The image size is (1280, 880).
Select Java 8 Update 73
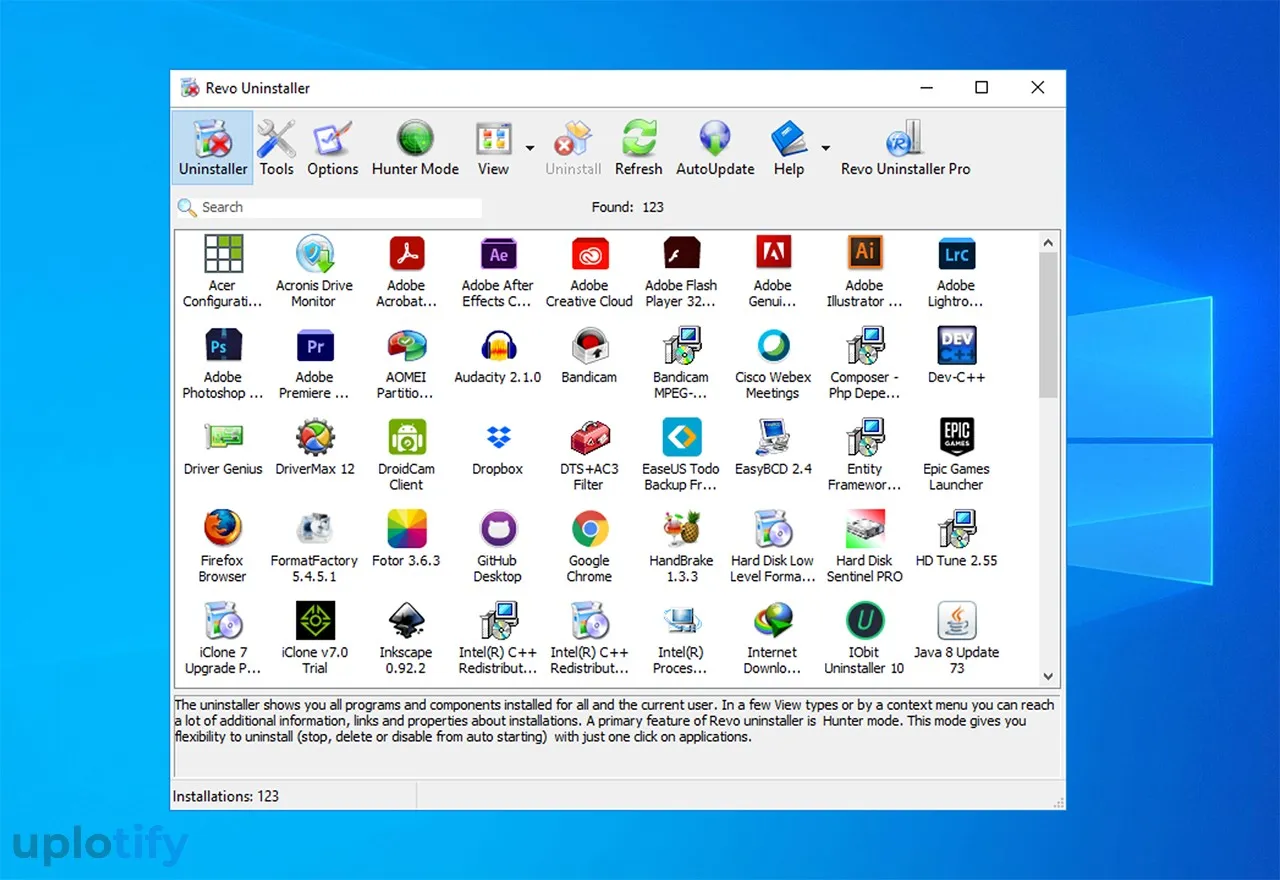point(956,639)
